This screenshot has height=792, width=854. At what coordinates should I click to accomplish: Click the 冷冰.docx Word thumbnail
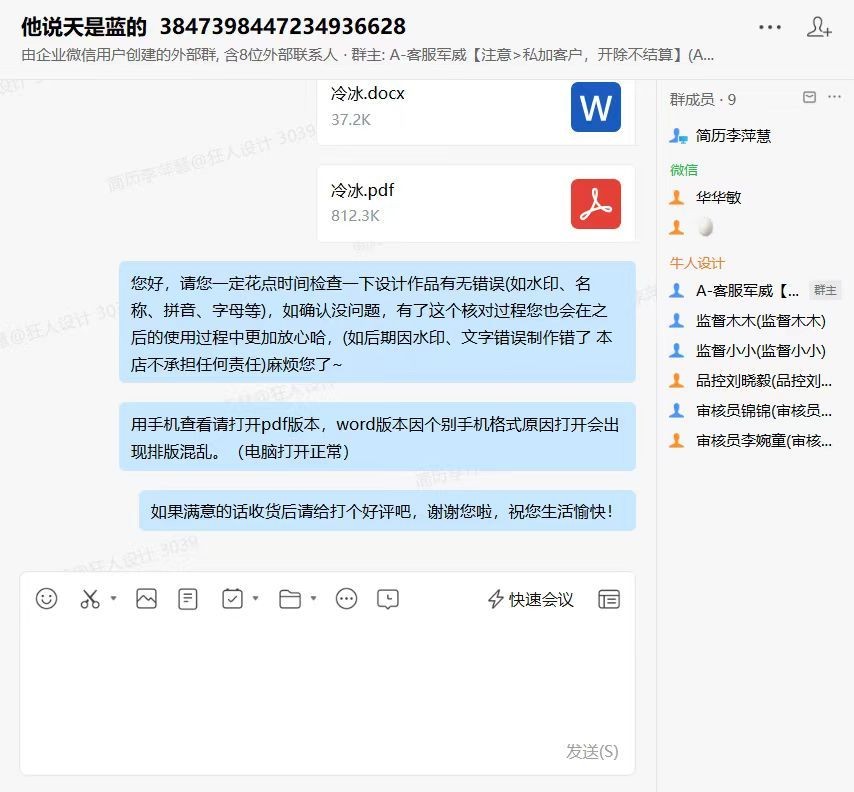tap(595, 105)
